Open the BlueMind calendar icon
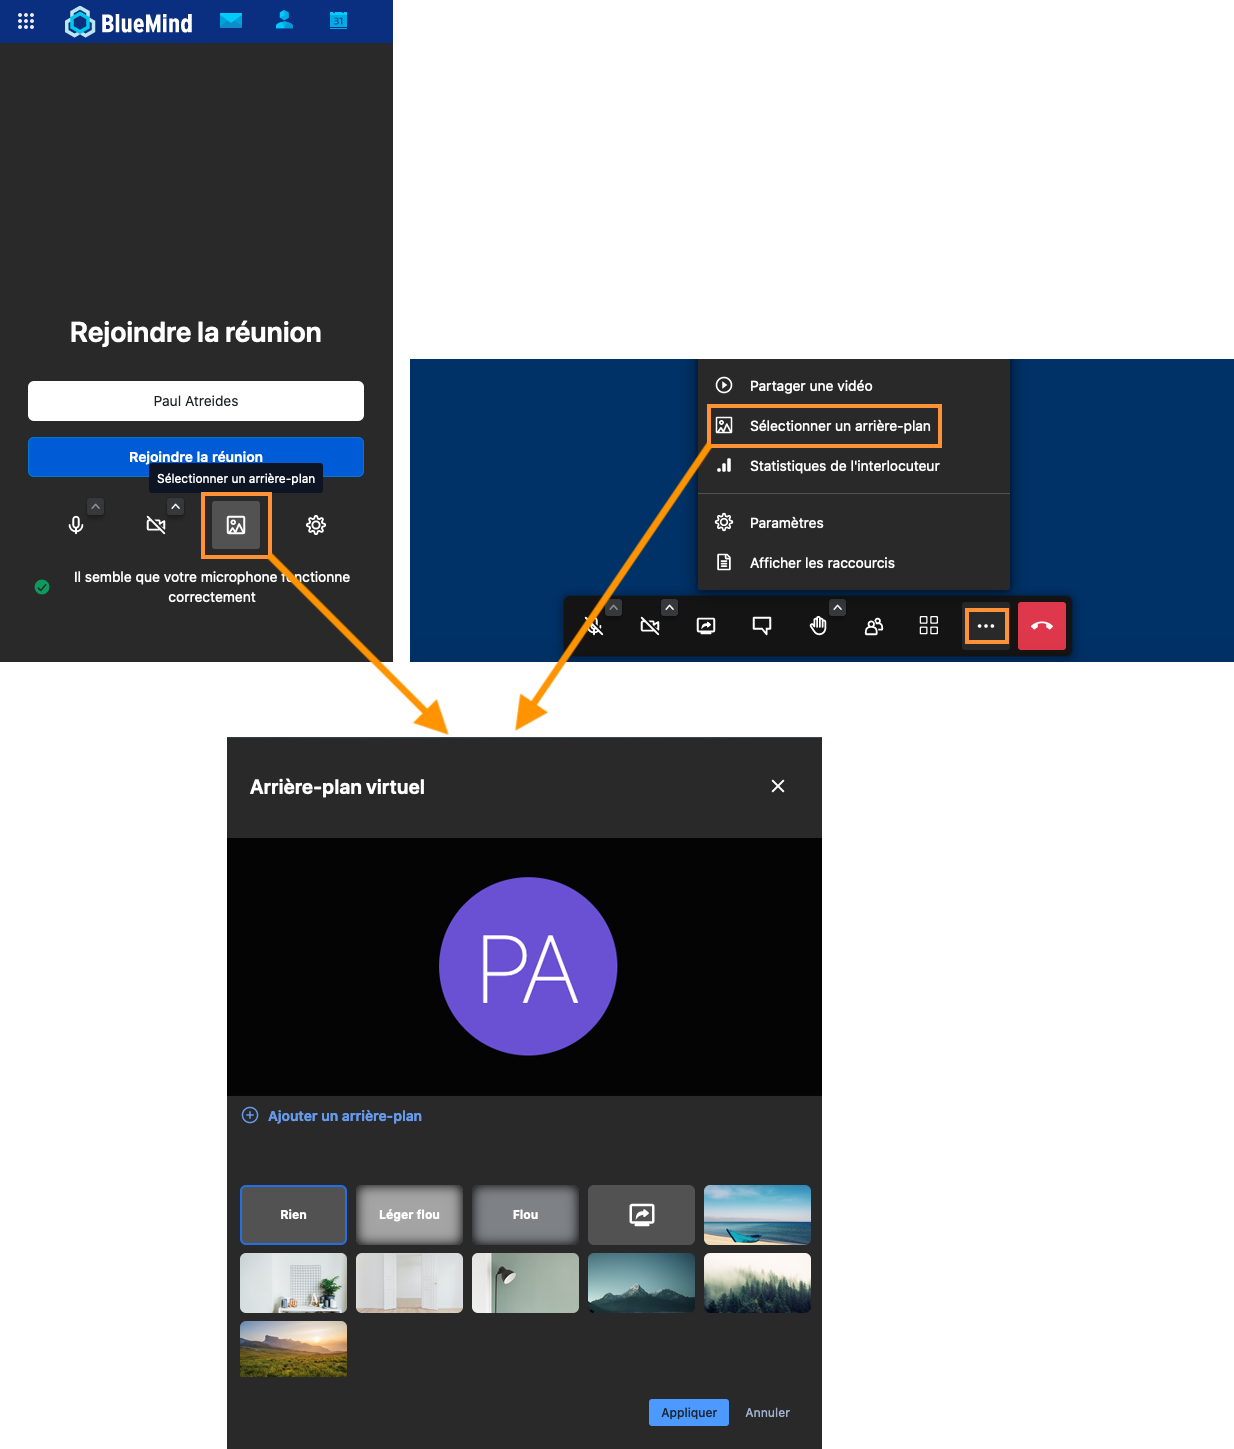This screenshot has width=1234, height=1449. (339, 21)
